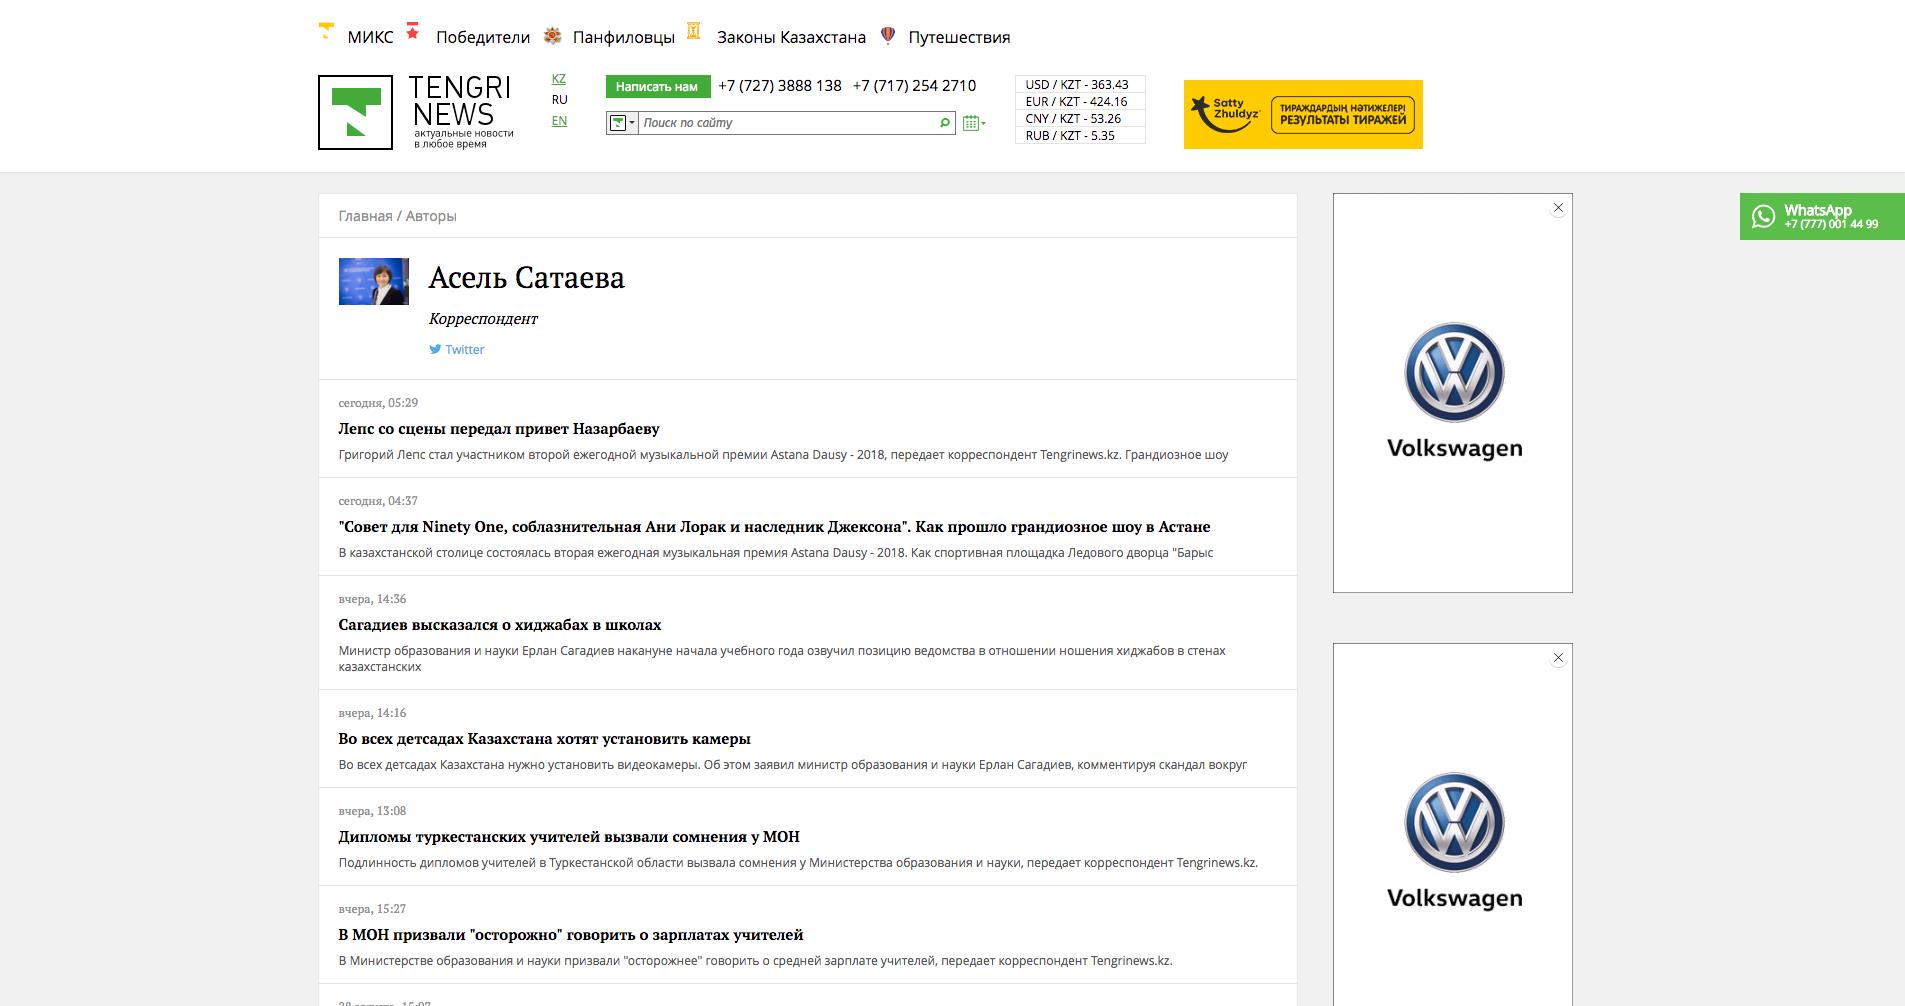
Task: Go to Авторы breadcrumb
Action: tap(431, 216)
